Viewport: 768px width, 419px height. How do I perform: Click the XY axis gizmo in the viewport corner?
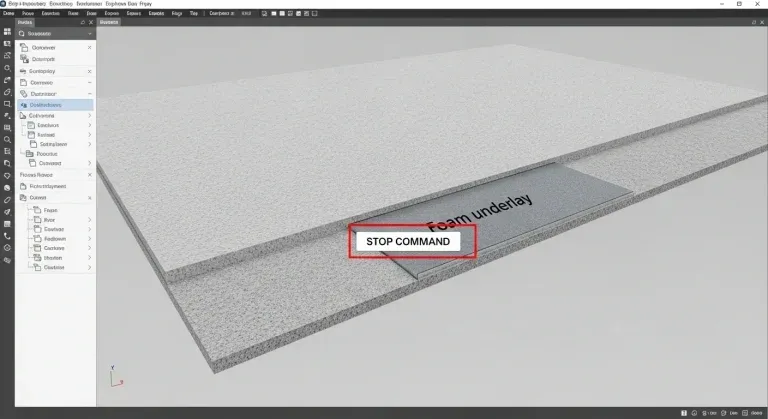click(116, 376)
